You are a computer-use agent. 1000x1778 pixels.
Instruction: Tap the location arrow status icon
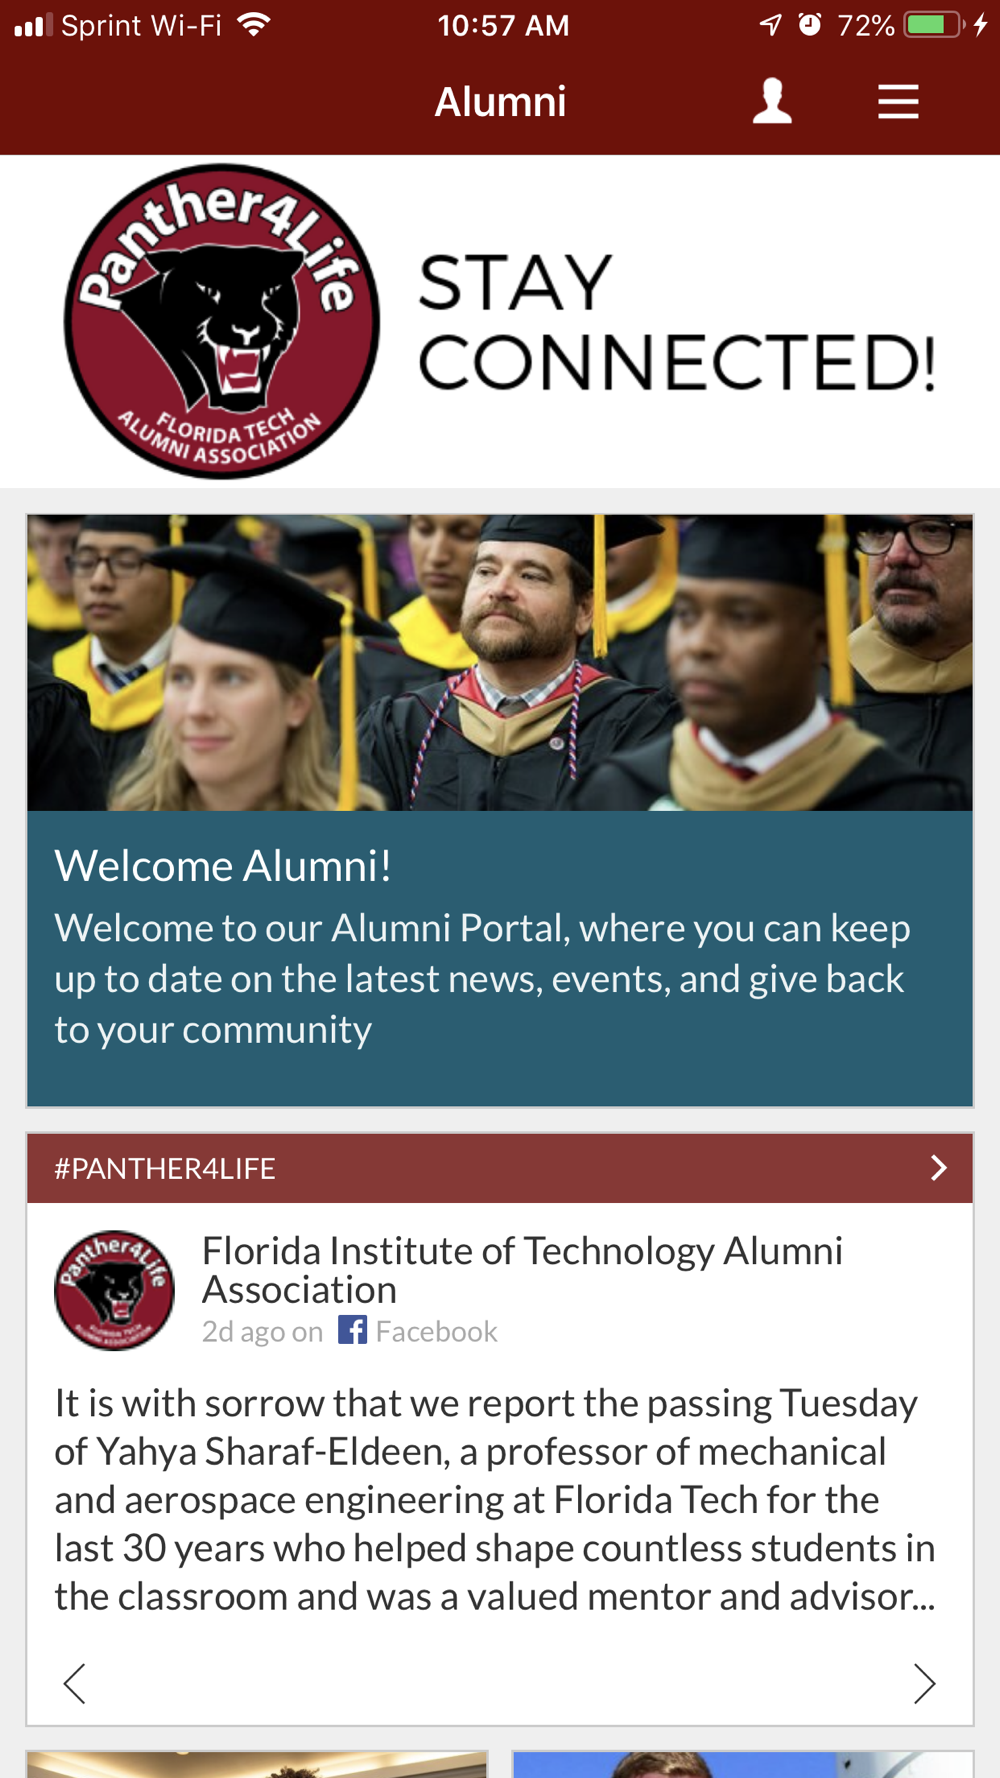pyautogui.click(x=770, y=25)
